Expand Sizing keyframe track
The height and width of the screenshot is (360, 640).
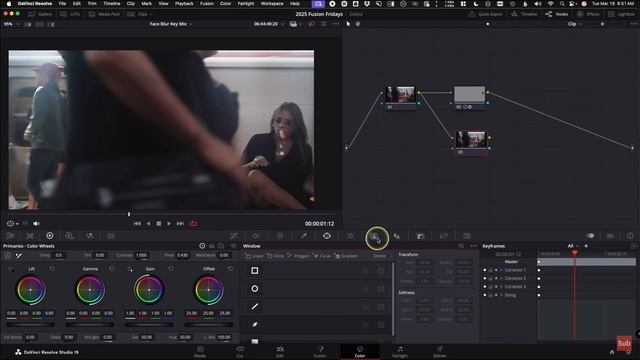pos(501,295)
